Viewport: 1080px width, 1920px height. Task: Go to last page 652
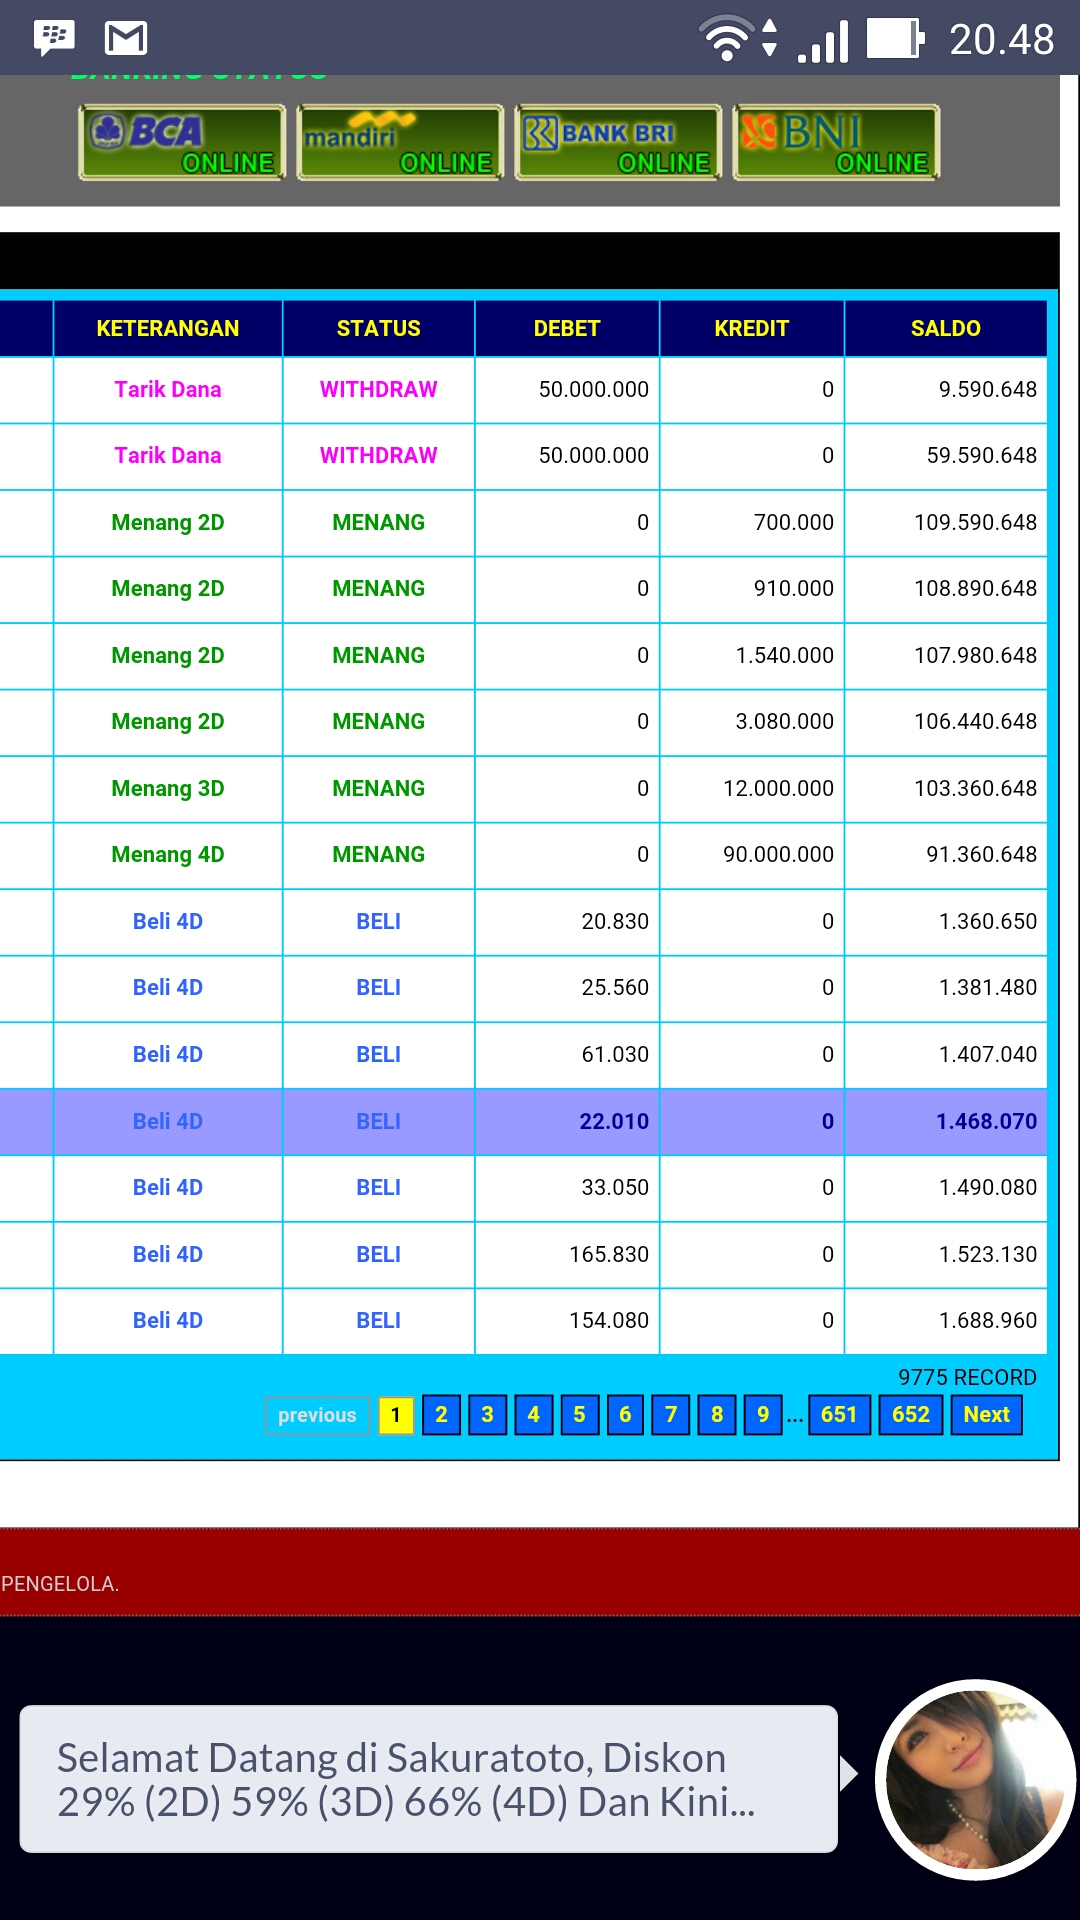pos(911,1415)
